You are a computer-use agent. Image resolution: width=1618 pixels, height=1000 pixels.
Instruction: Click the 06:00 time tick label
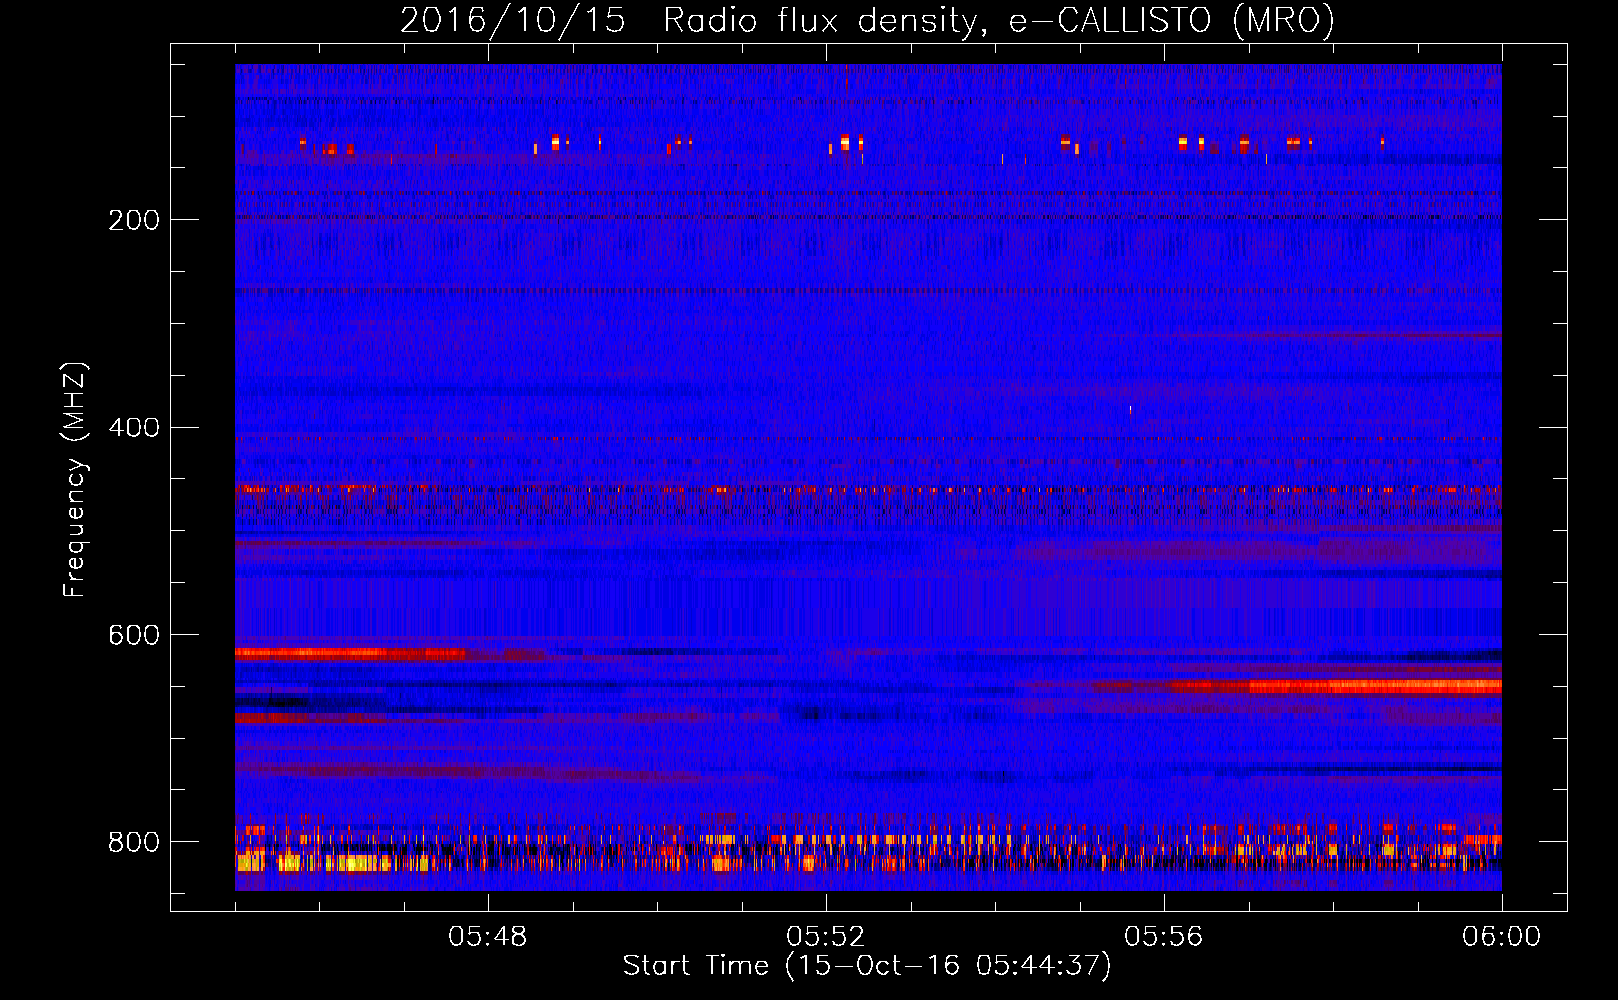[x=1501, y=937]
